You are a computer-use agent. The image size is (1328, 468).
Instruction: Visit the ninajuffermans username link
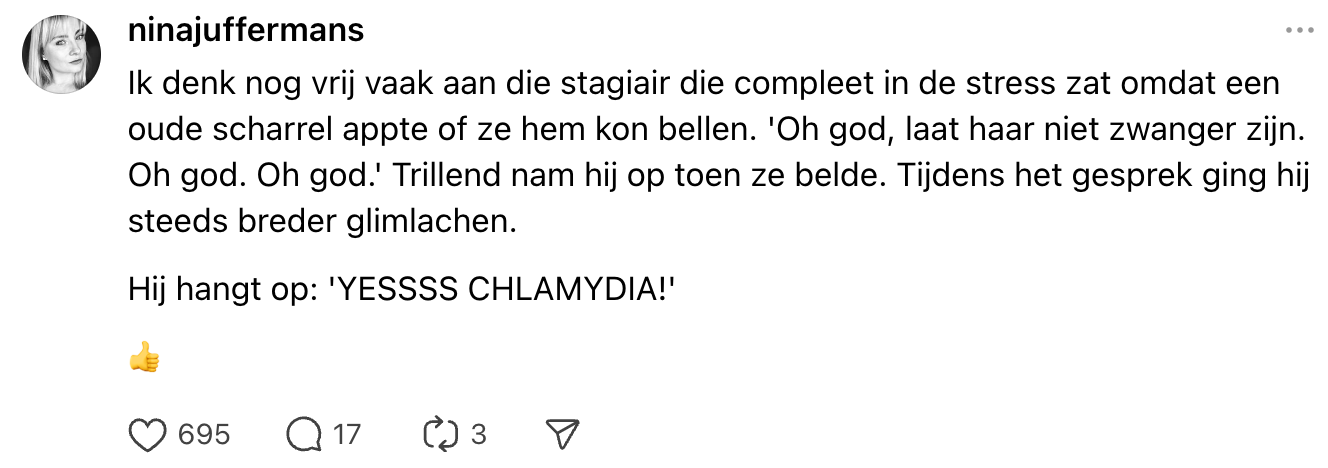click(x=246, y=30)
